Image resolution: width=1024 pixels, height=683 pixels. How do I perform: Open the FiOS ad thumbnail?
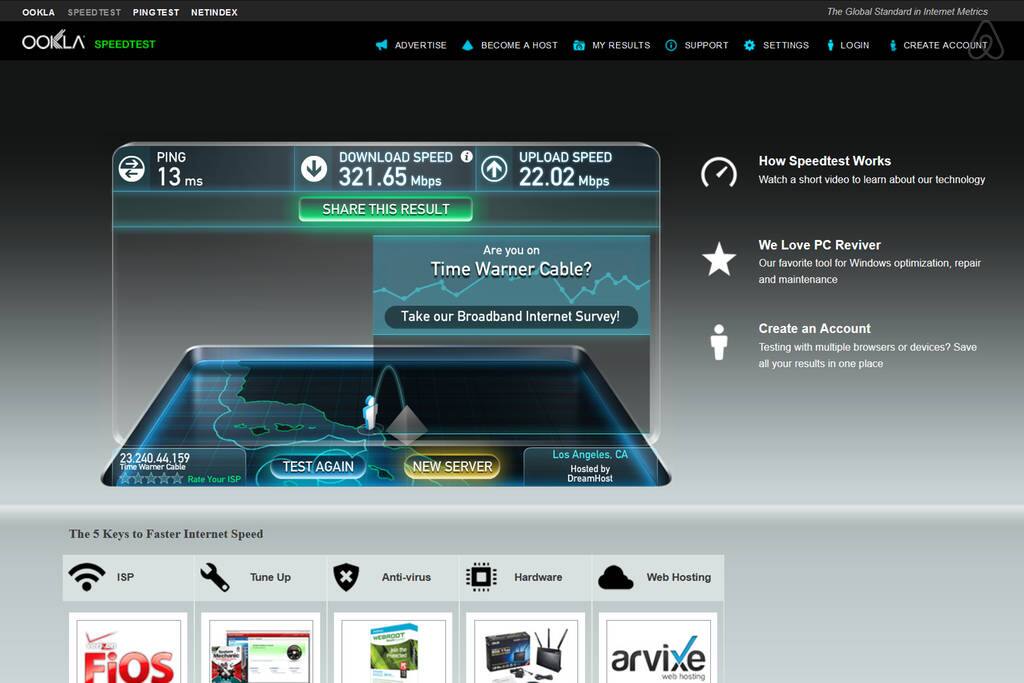tap(128, 649)
